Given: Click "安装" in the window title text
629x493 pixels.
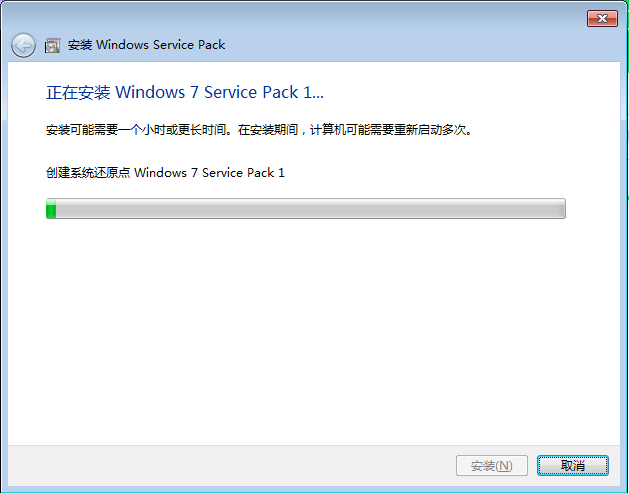Looking at the screenshot, I should tap(80, 45).
